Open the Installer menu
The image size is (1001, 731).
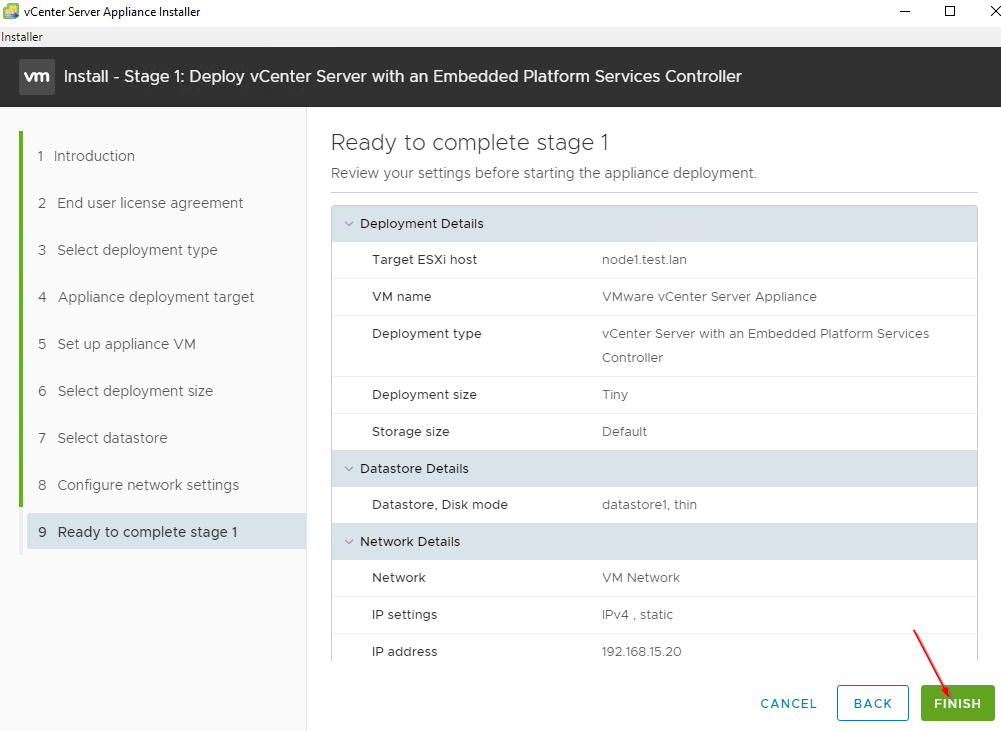[22, 37]
